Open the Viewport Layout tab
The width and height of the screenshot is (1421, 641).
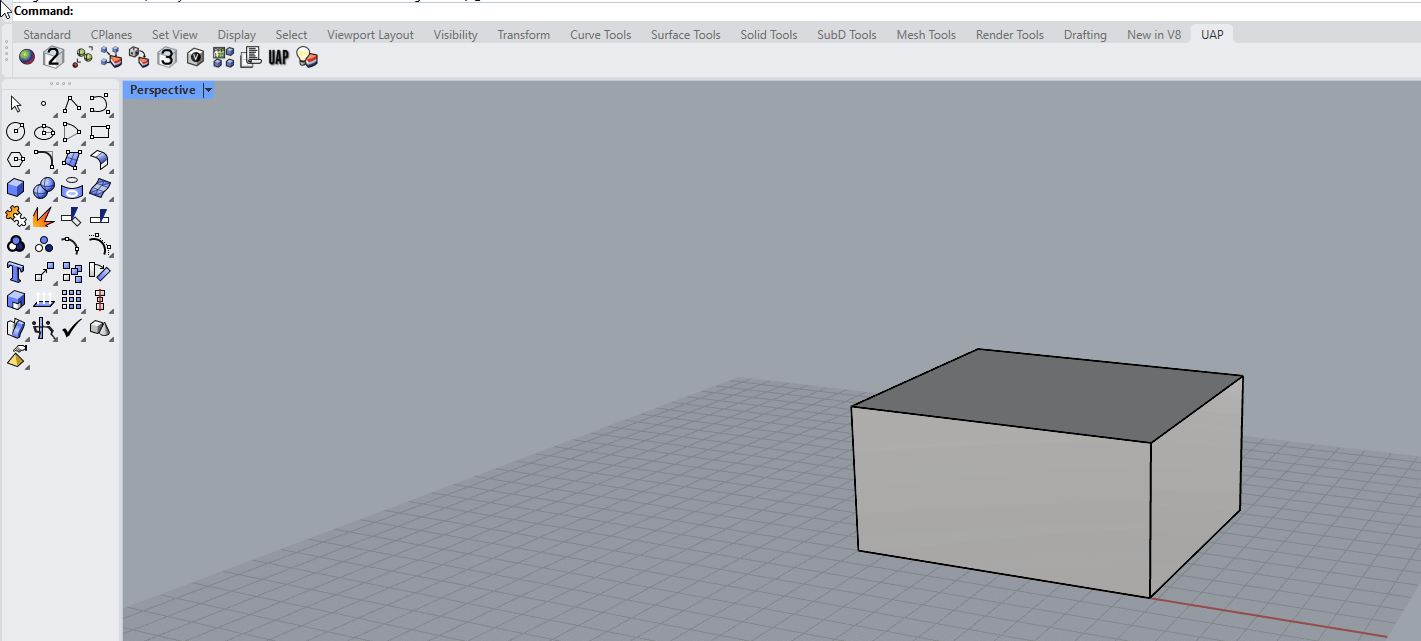tap(370, 35)
